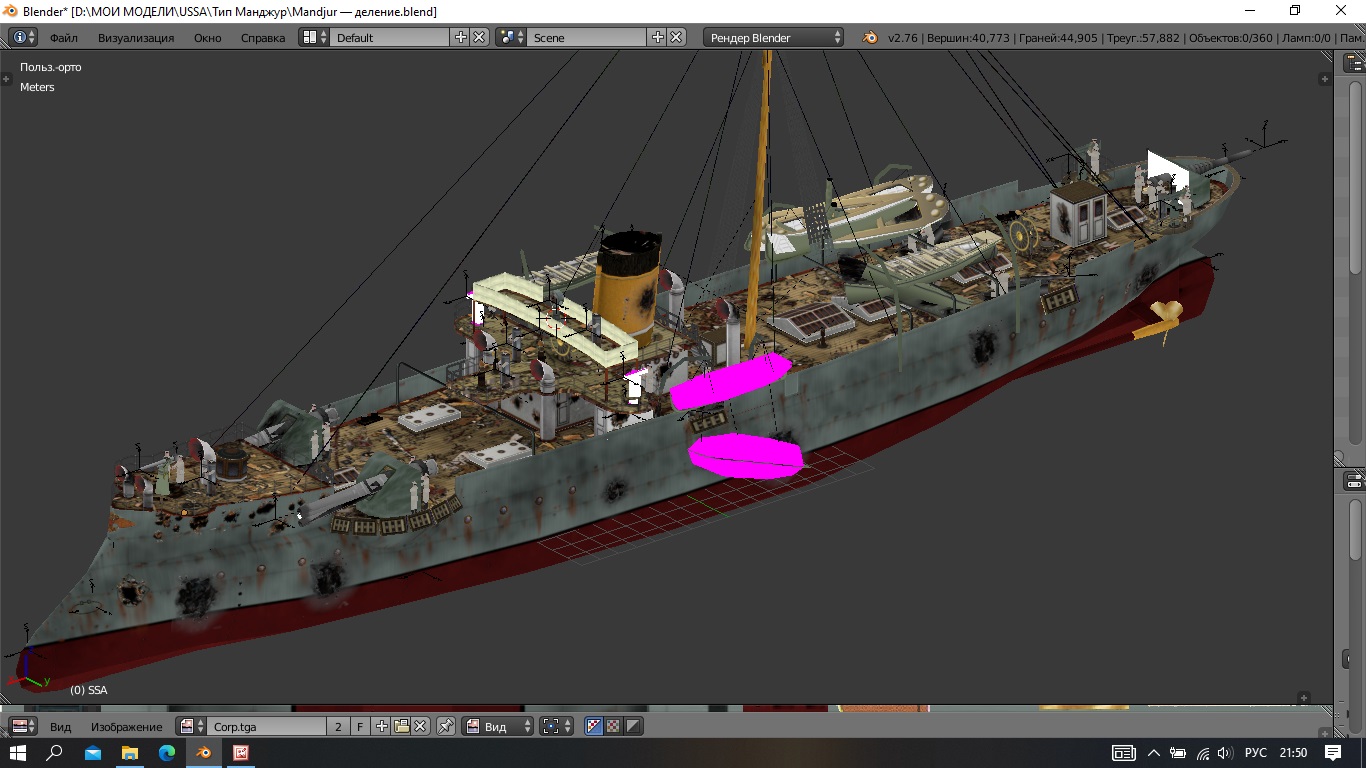Enable the color and alpha channel display
Screen dimensions: 1366x768
point(594,727)
